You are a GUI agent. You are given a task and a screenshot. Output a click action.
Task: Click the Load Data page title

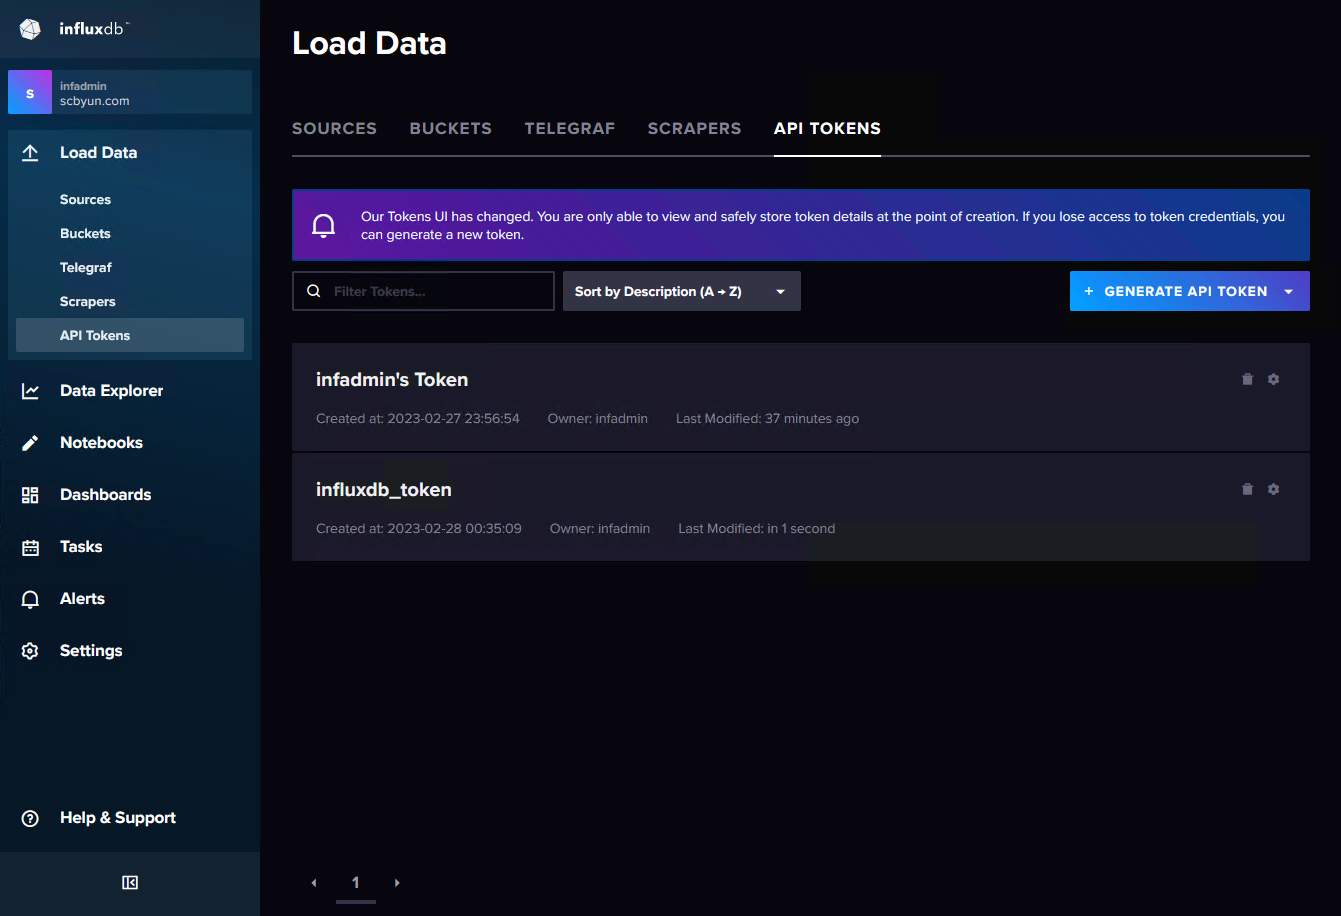(369, 44)
